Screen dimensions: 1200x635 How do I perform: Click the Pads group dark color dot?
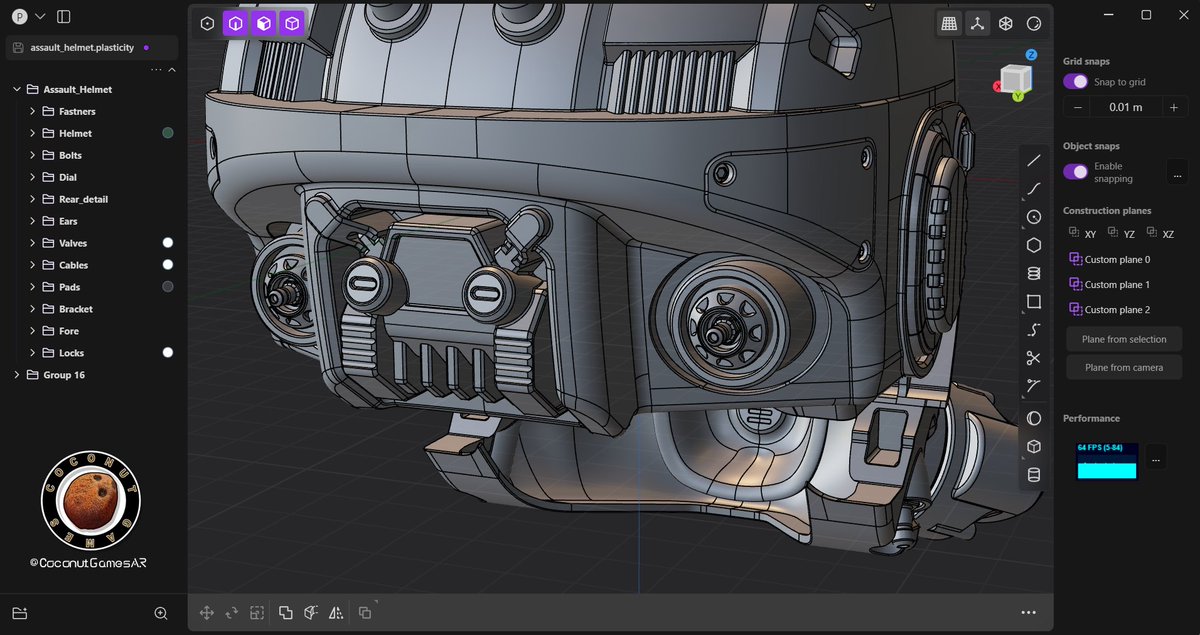(x=168, y=287)
